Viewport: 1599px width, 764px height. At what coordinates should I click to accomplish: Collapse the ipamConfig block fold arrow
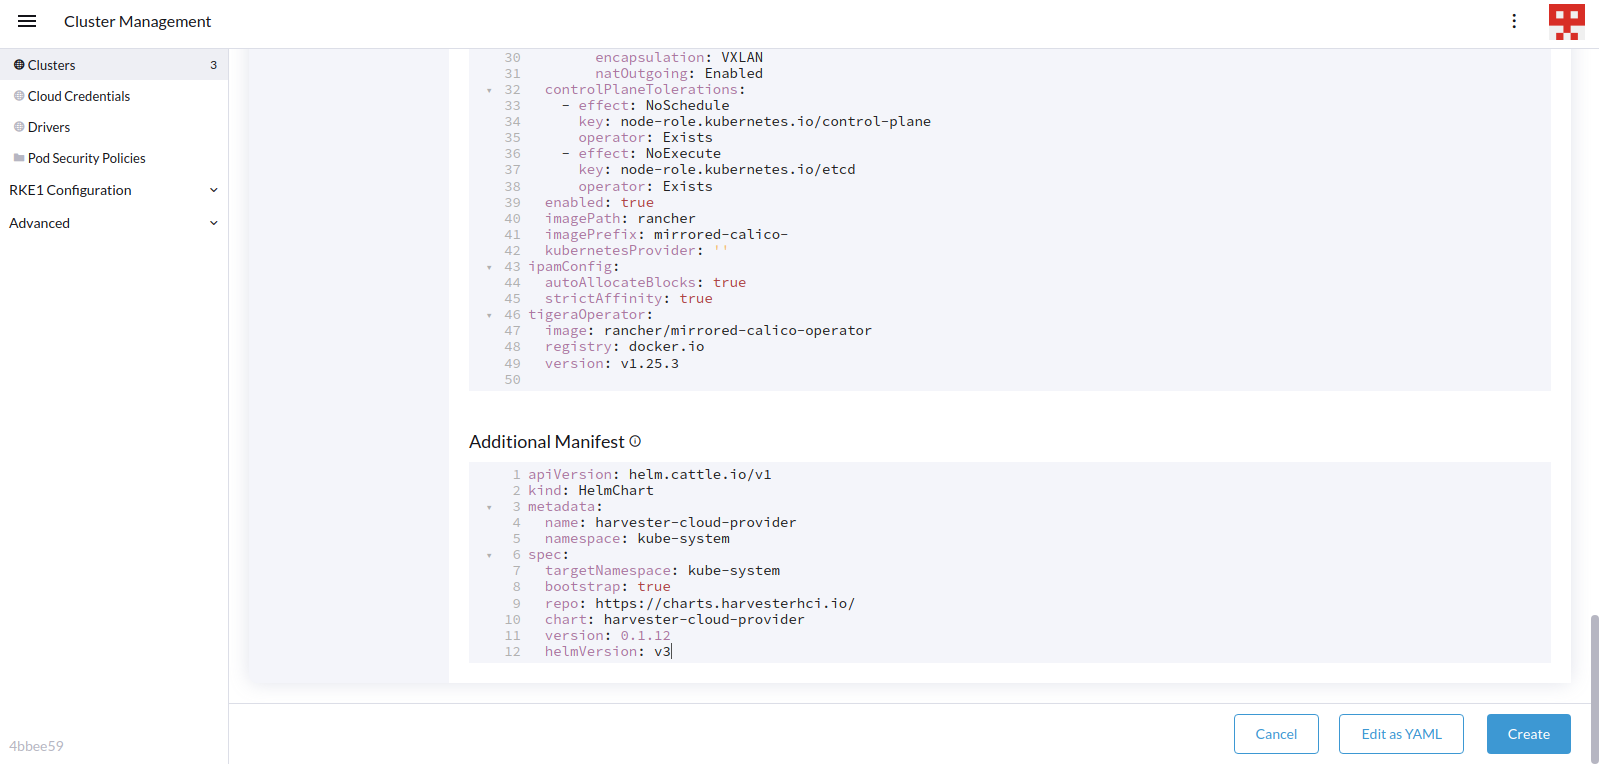[x=489, y=267]
